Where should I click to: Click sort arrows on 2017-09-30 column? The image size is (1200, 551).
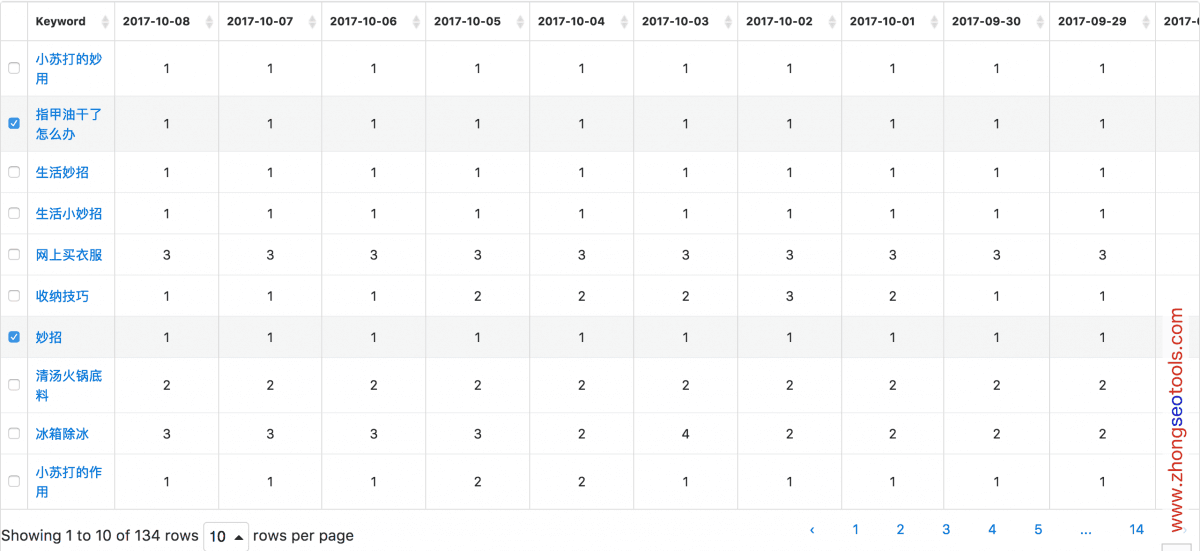point(1041,22)
